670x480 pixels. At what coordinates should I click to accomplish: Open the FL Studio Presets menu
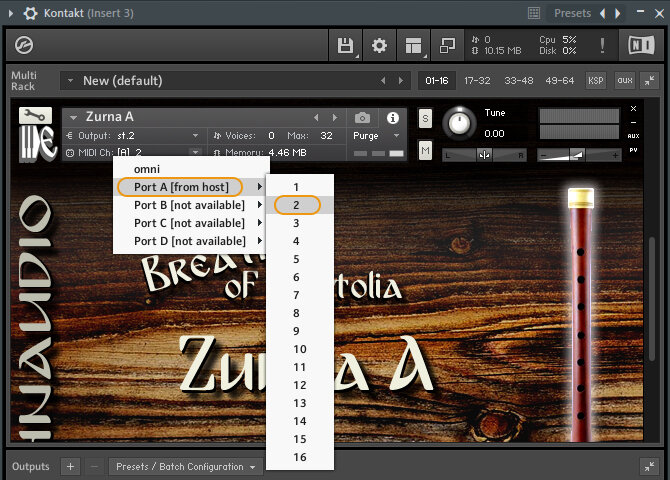[572, 13]
